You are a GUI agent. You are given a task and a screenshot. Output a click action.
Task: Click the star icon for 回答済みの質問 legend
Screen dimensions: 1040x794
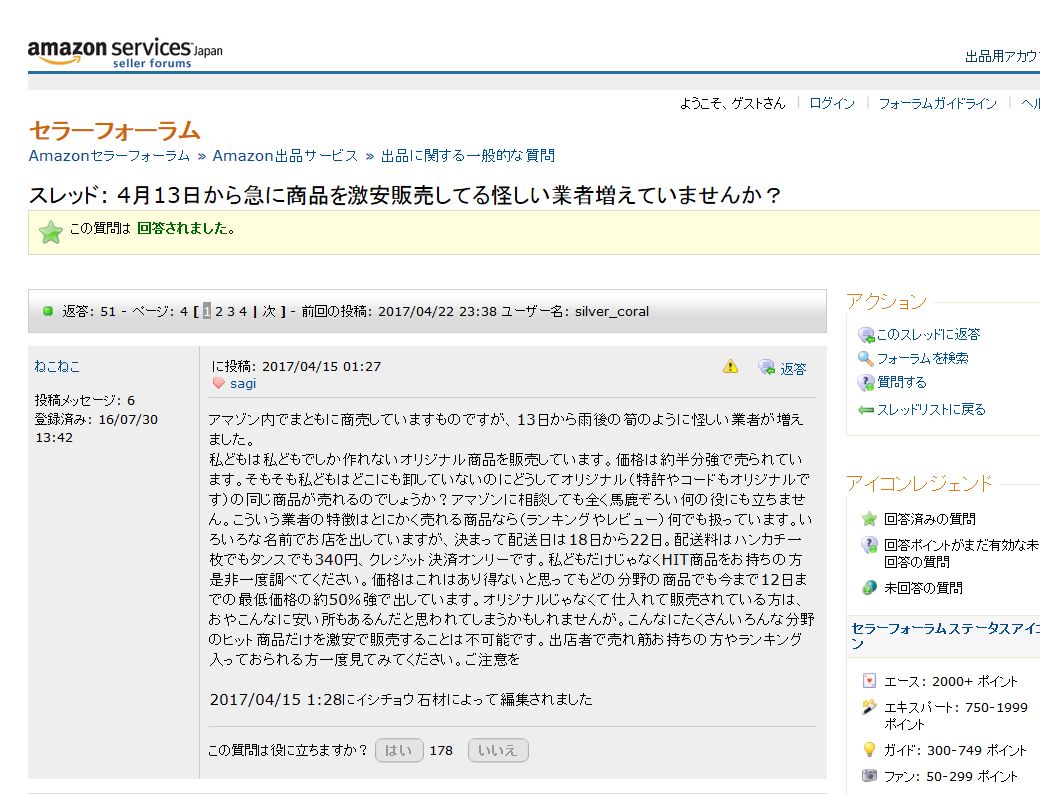click(x=869, y=519)
